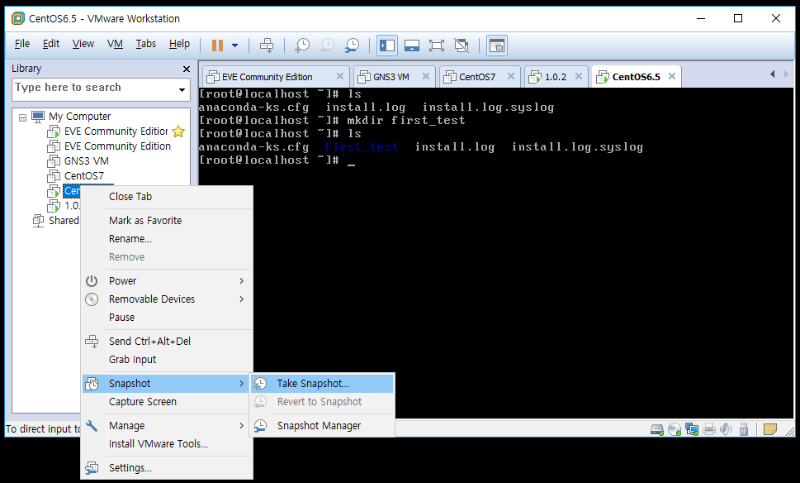Screen dimensions: 800x483
Task: Close the GNS3 VM tab
Action: [426, 77]
